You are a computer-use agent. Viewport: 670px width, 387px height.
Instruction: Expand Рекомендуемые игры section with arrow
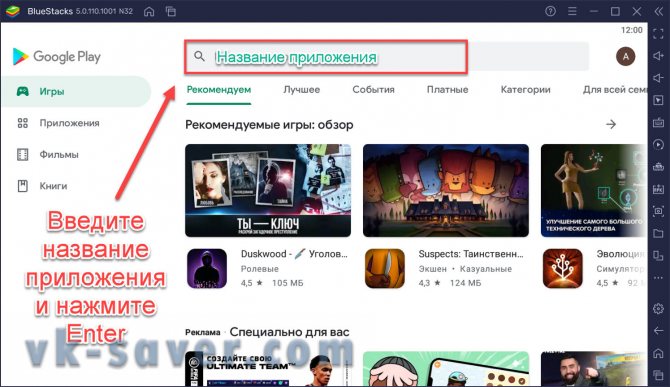point(611,124)
